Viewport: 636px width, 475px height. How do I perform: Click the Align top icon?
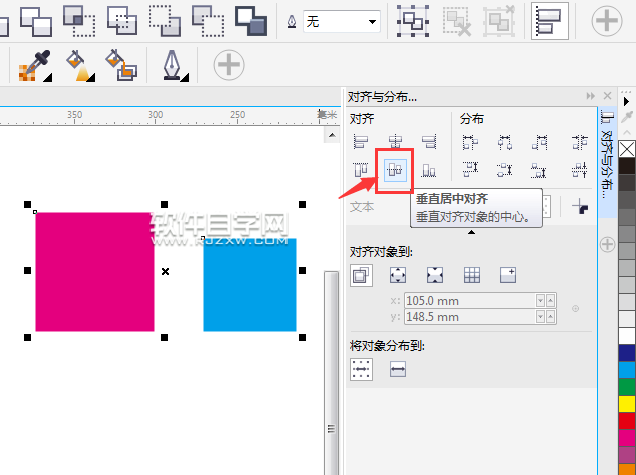click(361, 170)
